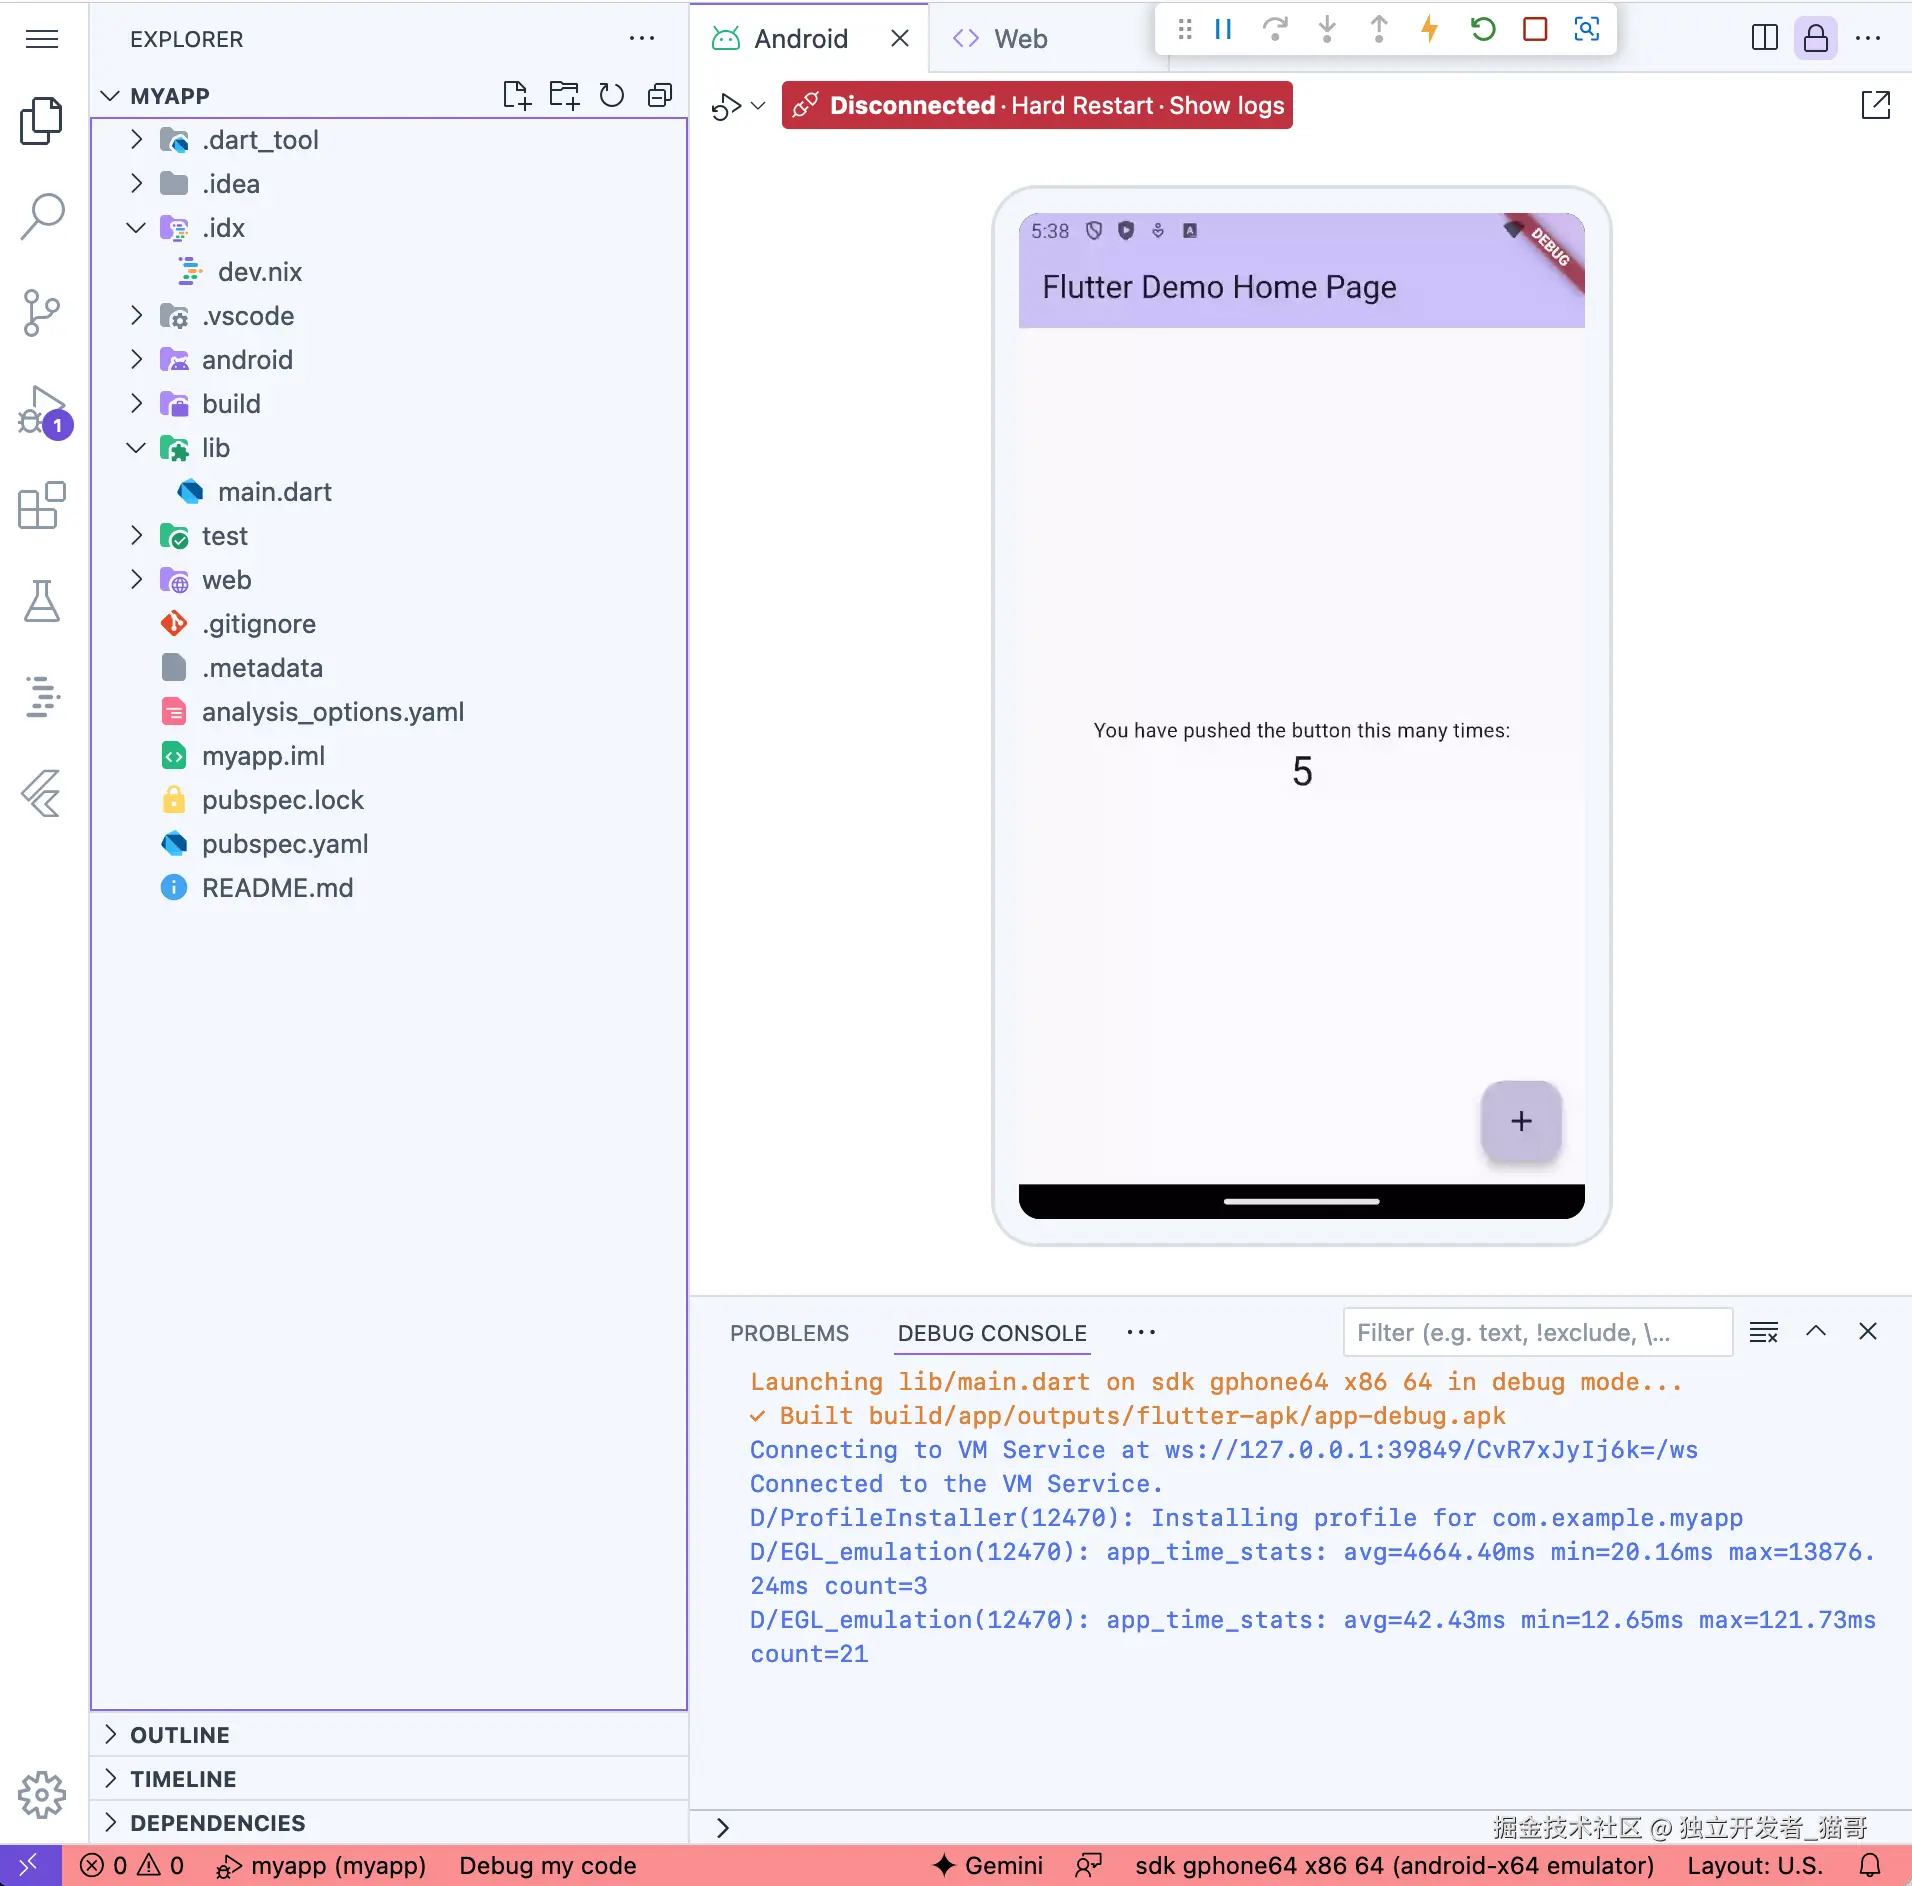Toggle the split panel layout

point(1765,38)
